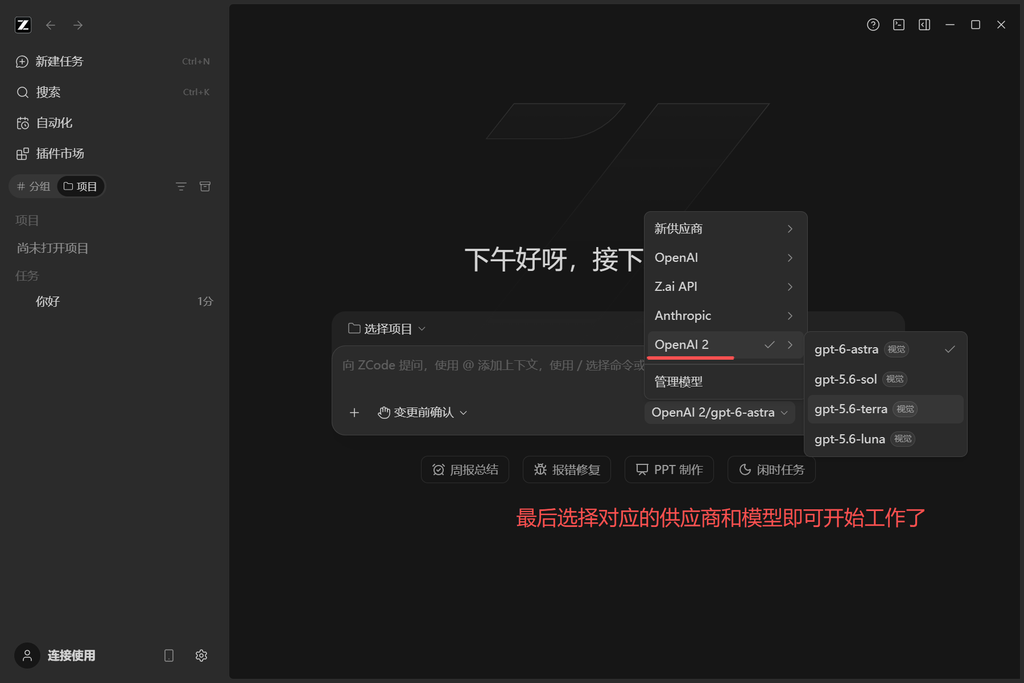
Task: Focus the ZCode prompt input field
Action: [x=493, y=366]
